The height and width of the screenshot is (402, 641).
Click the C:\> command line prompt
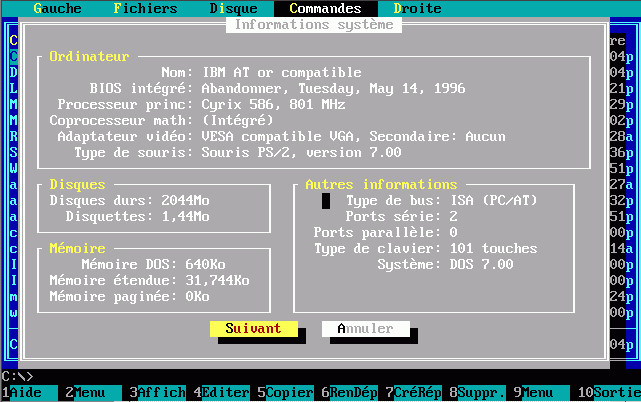click(x=20, y=376)
